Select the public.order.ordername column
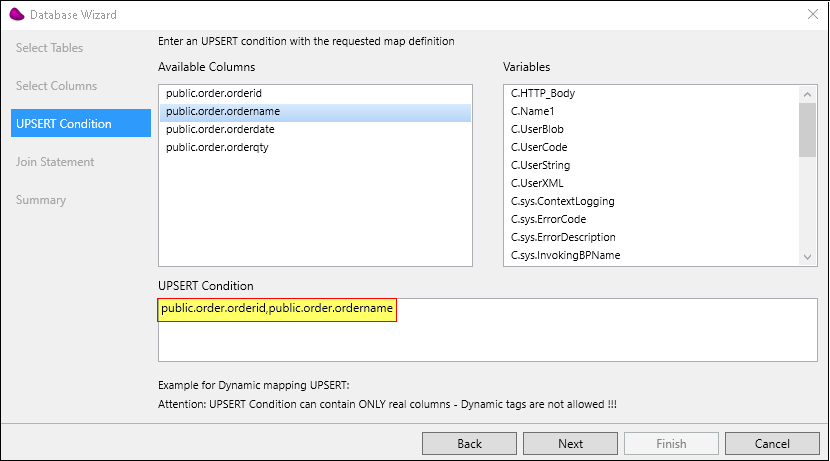830x461 pixels. click(315, 111)
